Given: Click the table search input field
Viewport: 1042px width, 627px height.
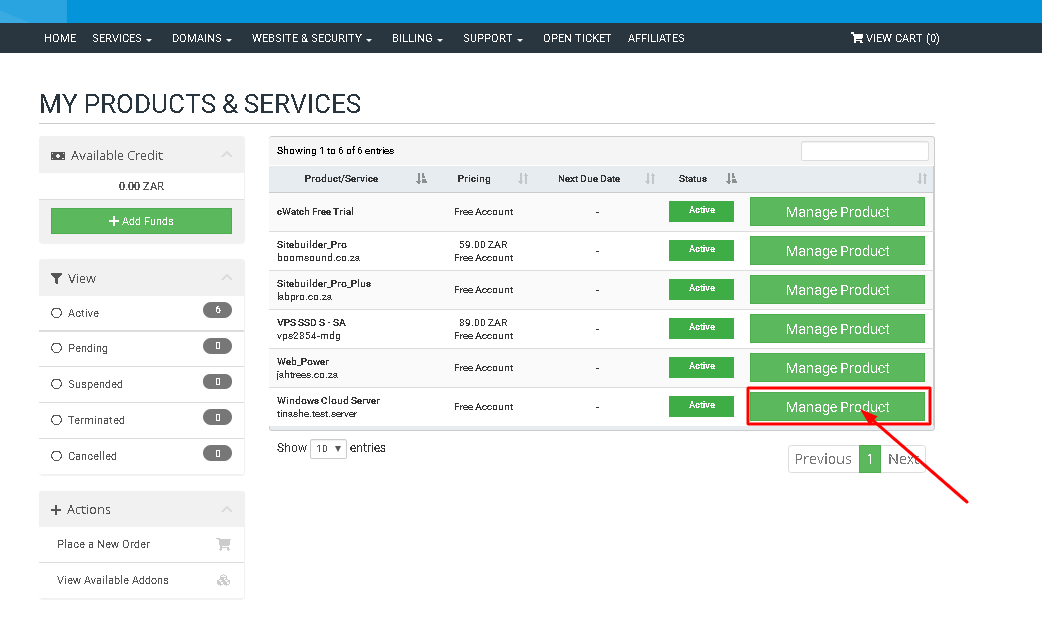Looking at the screenshot, I should (x=865, y=151).
